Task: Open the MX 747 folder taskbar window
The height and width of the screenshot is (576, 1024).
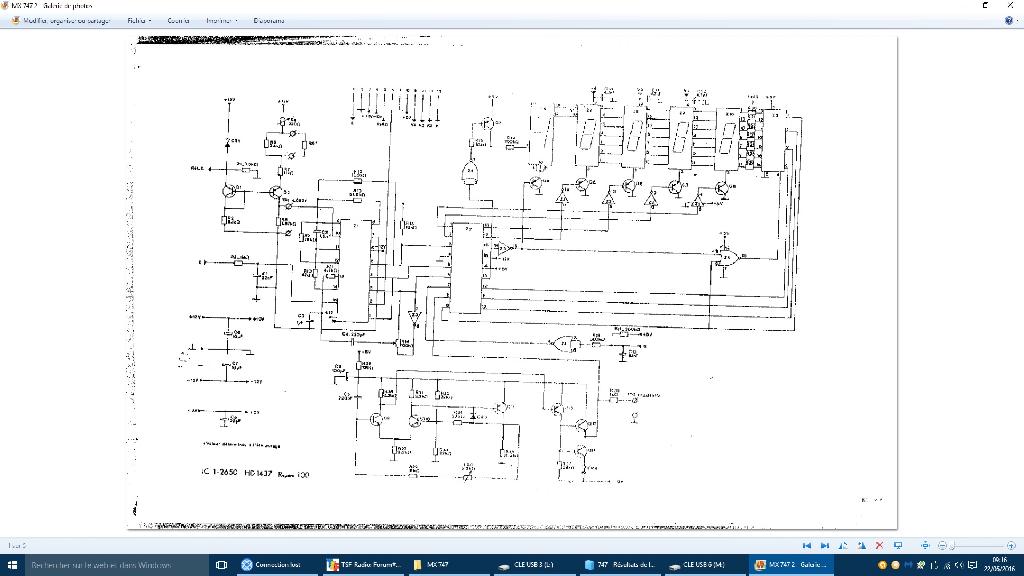Action: [x=449, y=565]
